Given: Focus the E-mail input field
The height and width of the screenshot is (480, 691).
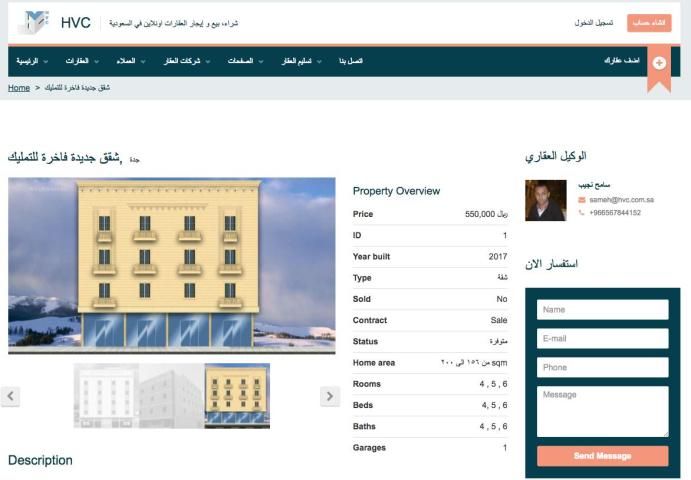Looking at the screenshot, I should pos(602,339).
